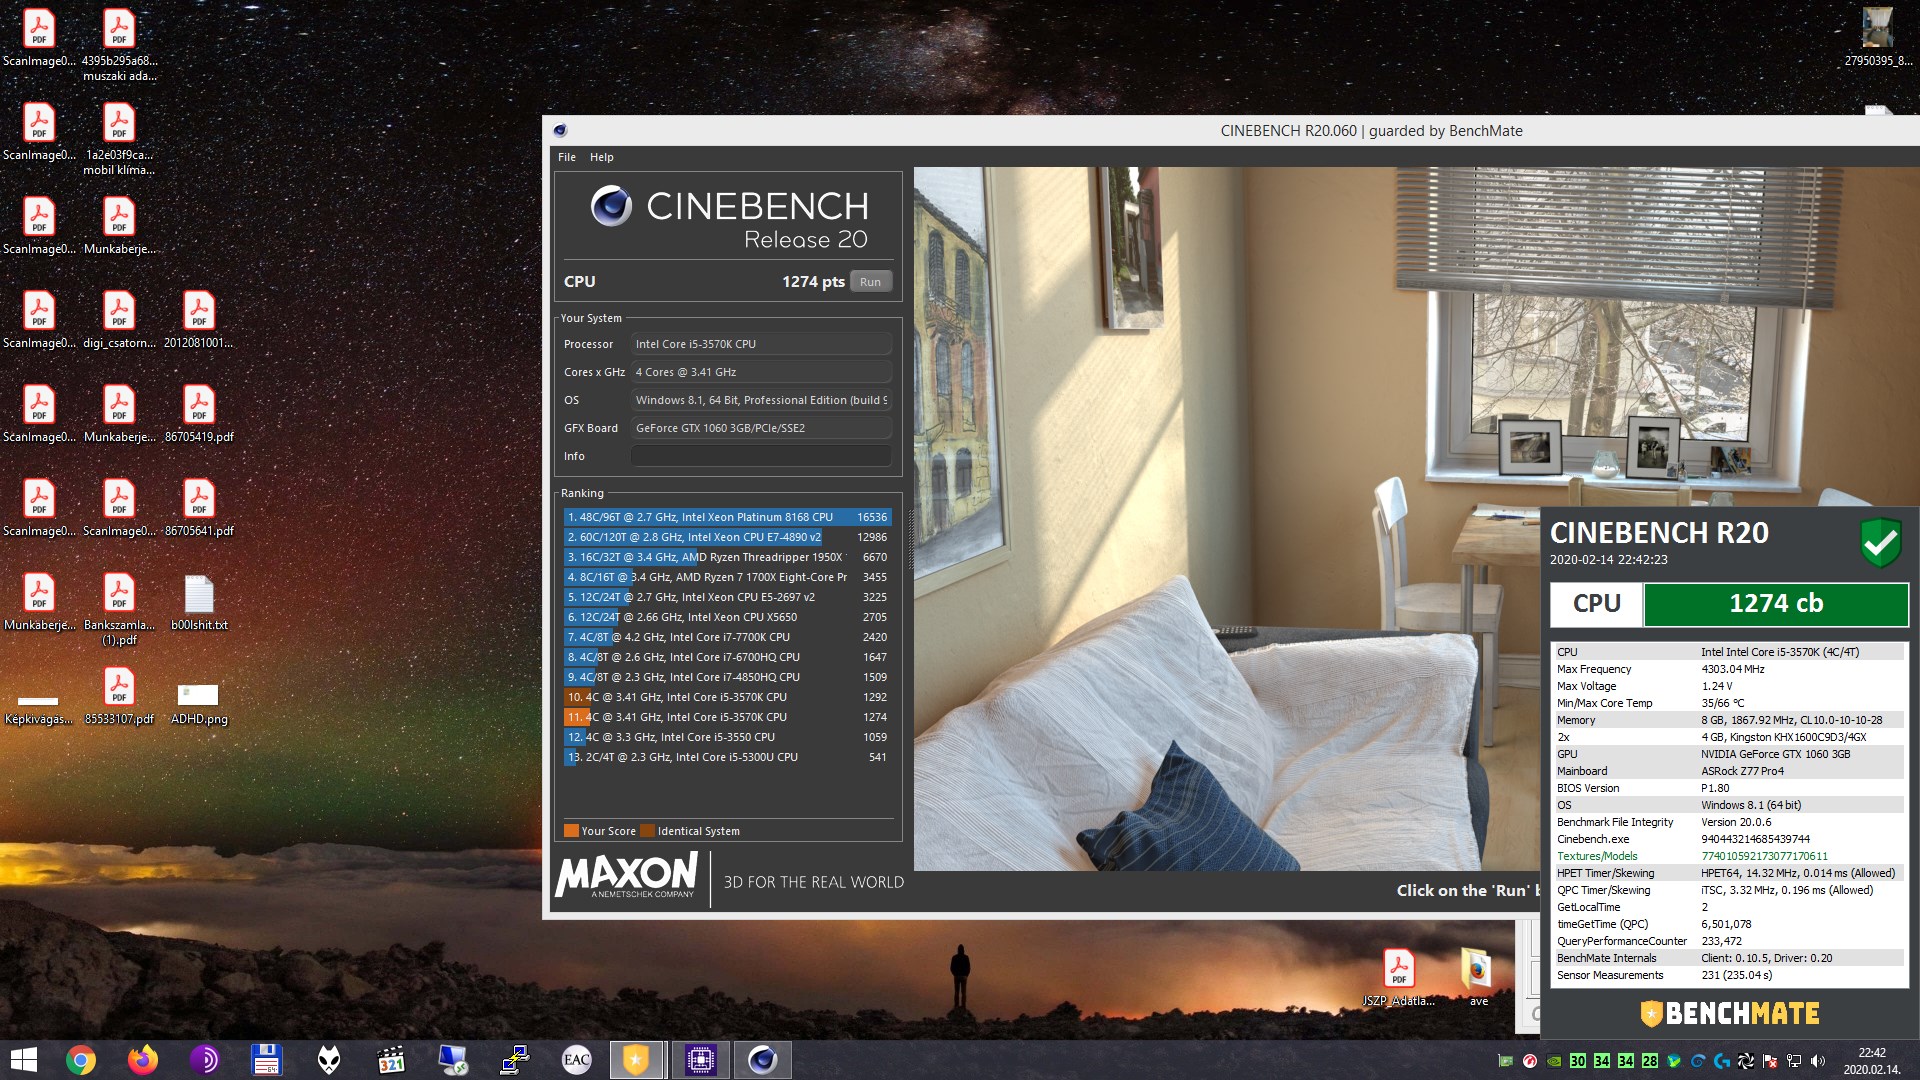Select ranking row 10 i5-3570K scoring 1292
Screen dimensions: 1920x1080
(727, 697)
